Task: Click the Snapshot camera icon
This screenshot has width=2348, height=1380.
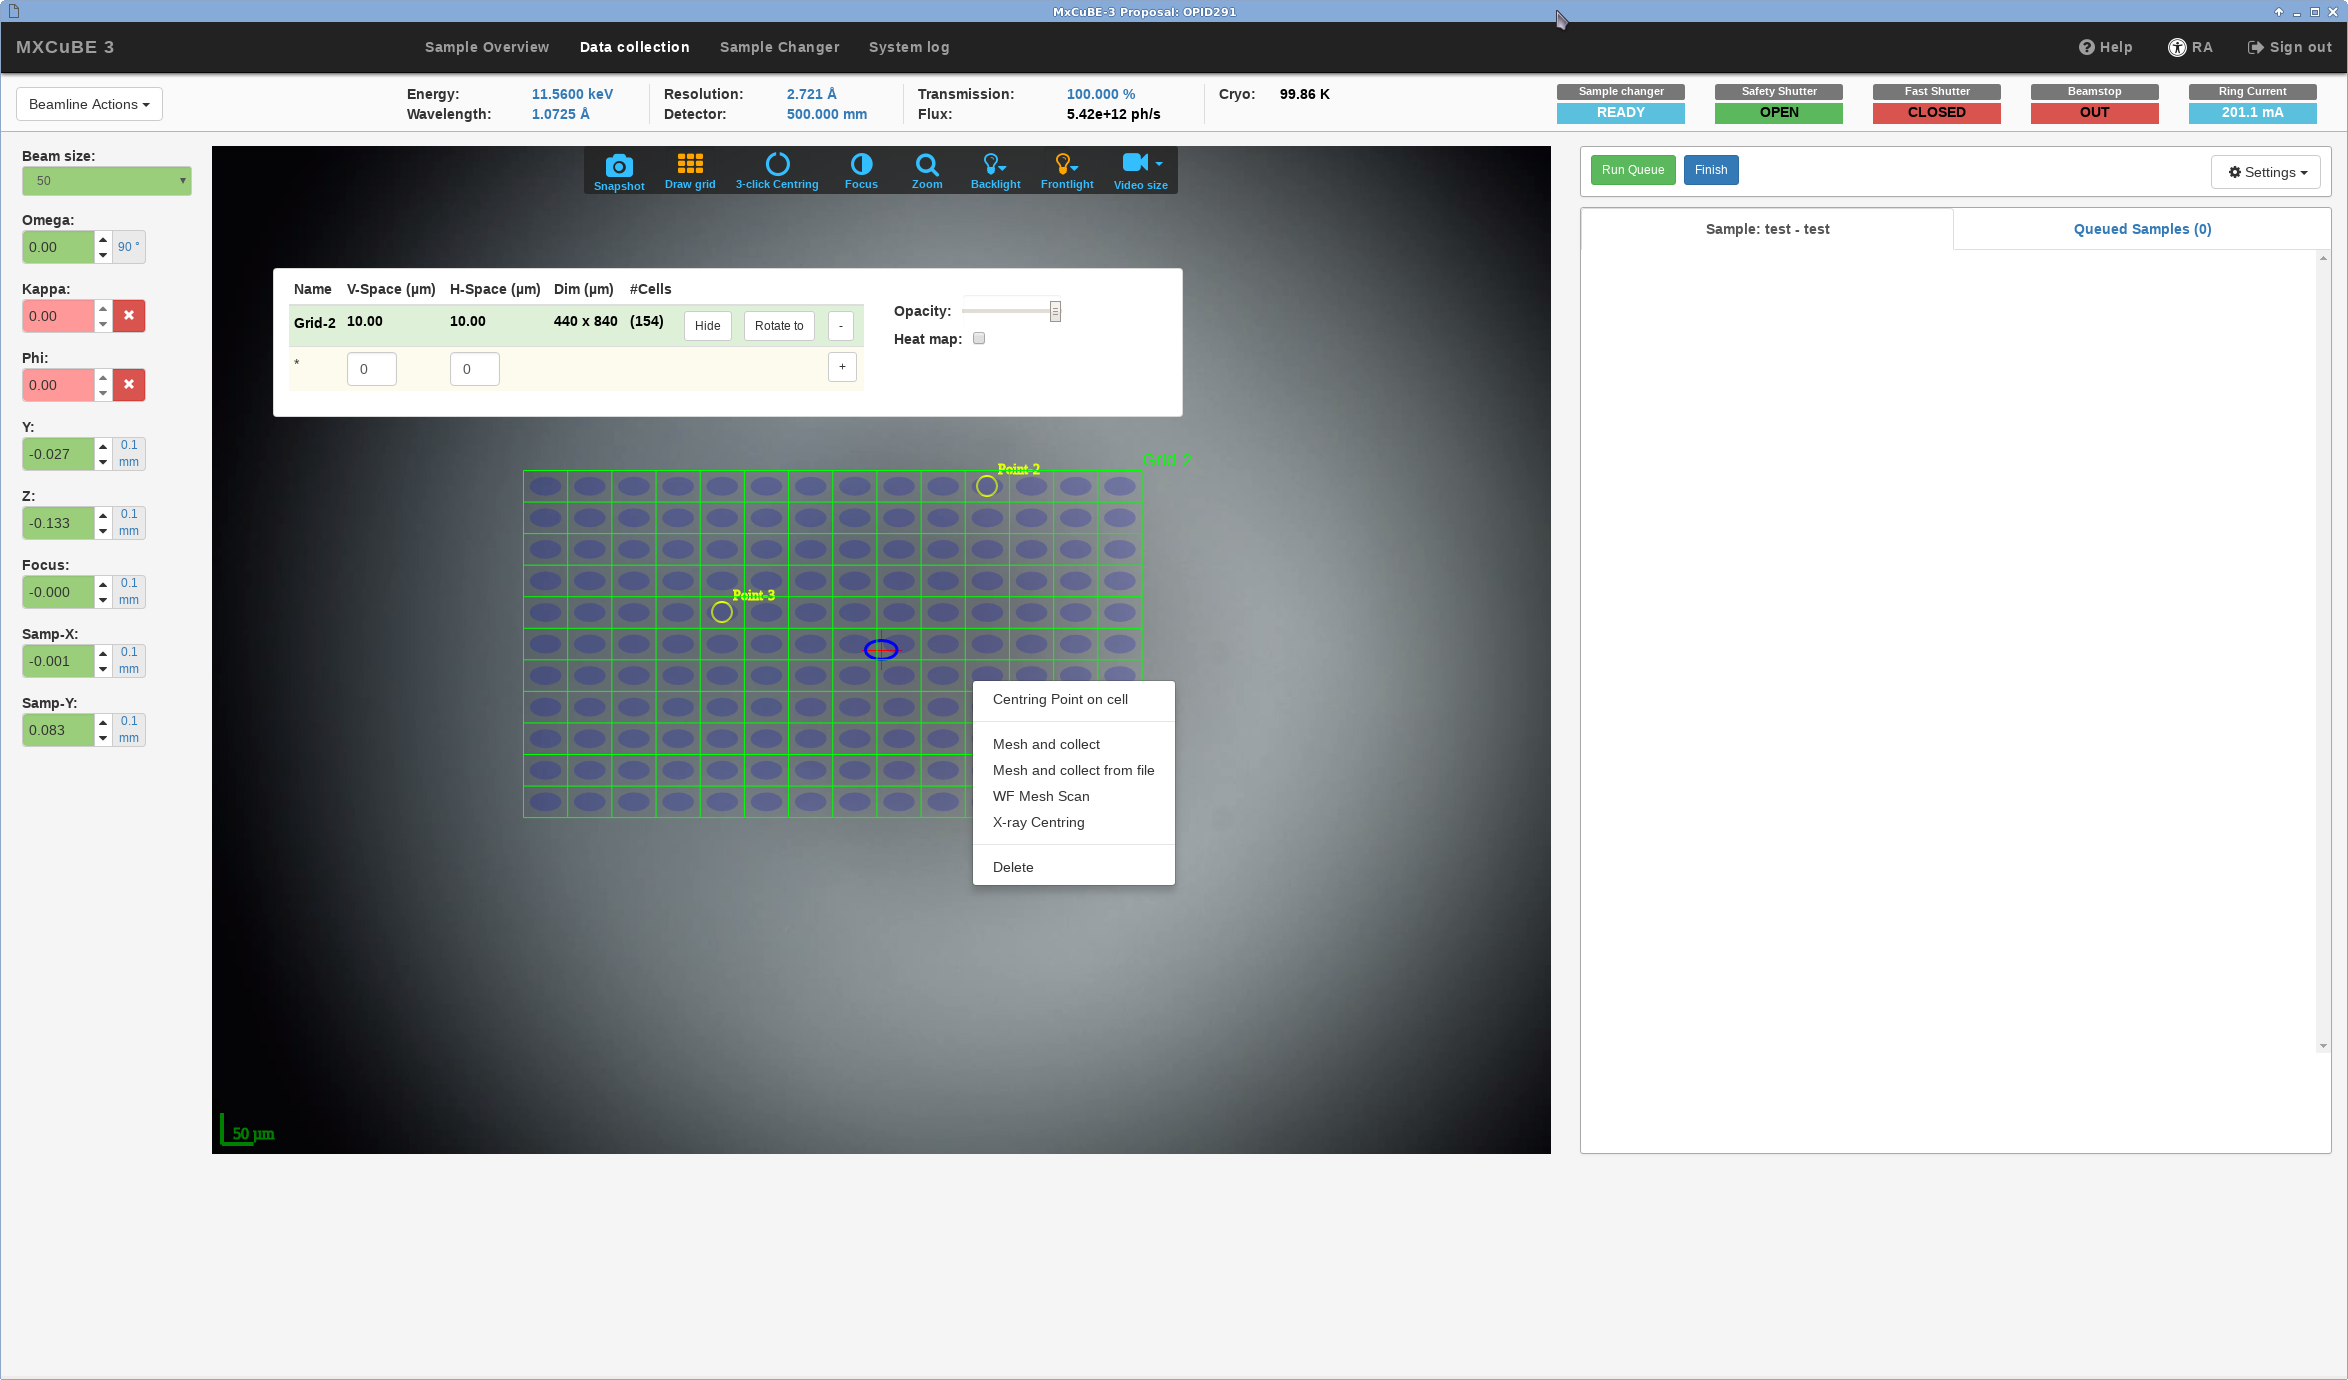Action: point(619,166)
